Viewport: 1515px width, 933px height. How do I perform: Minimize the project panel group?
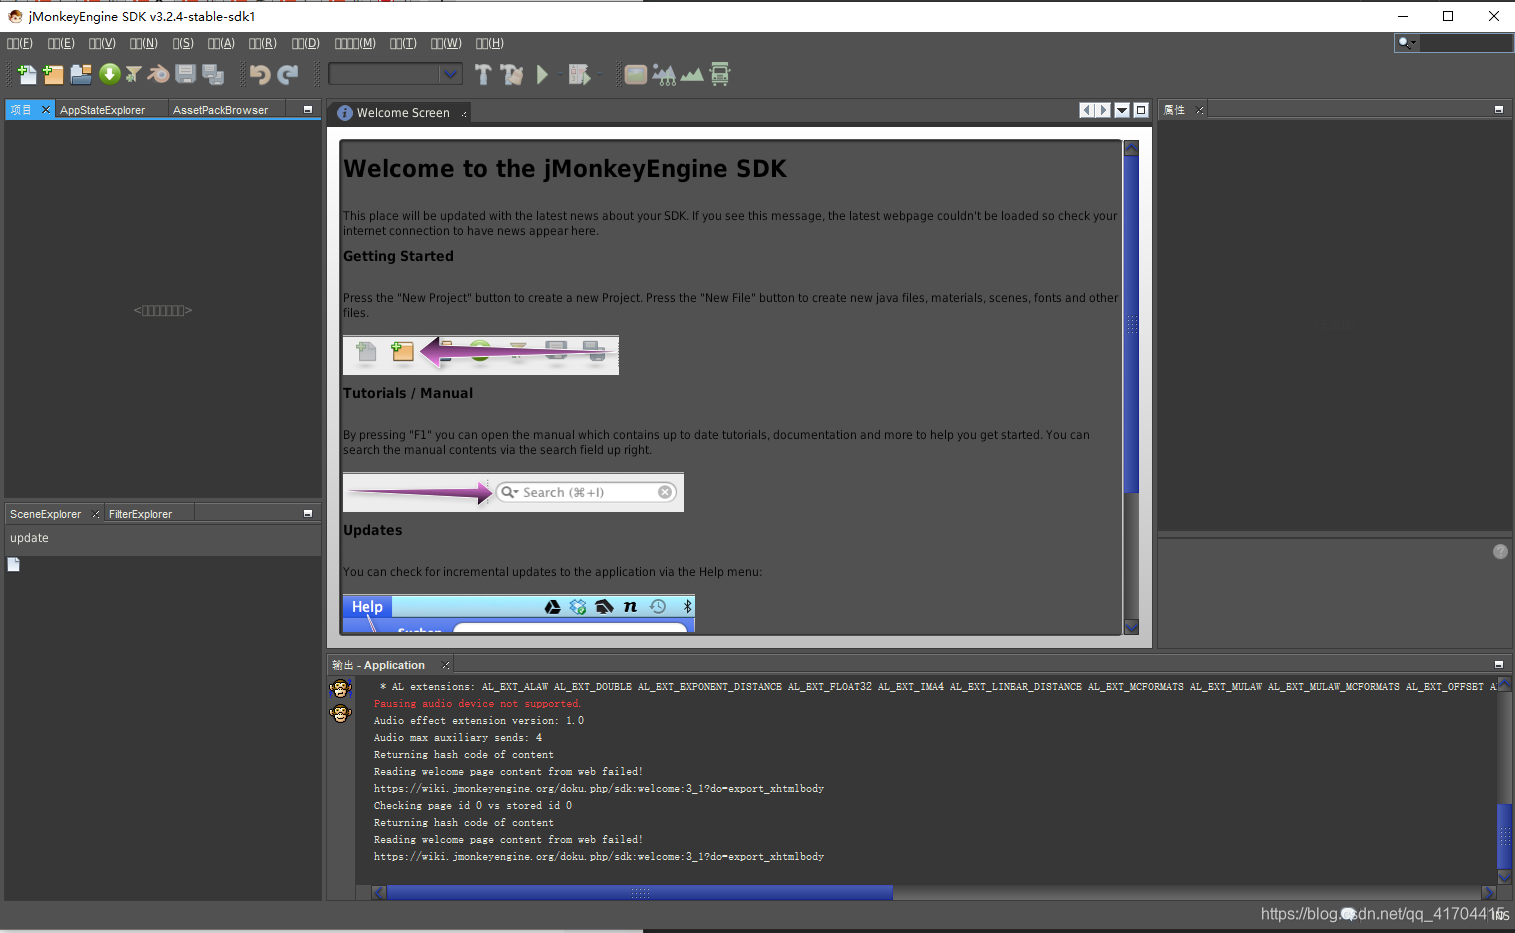tap(308, 109)
